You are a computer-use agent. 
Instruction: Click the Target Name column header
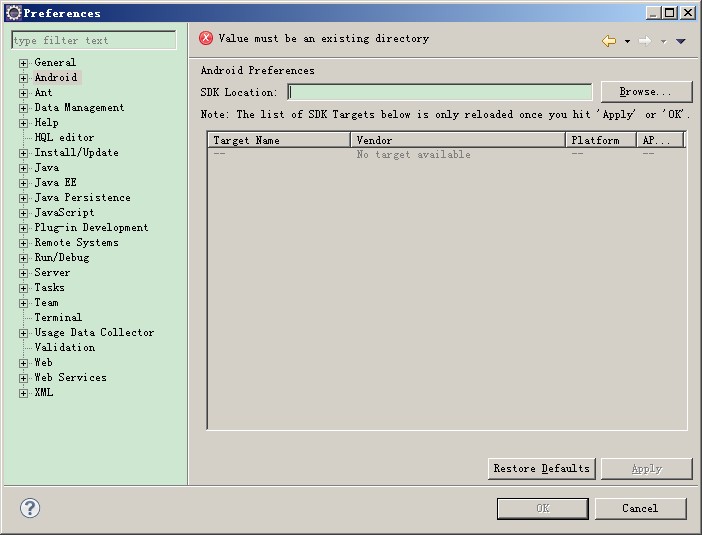coord(279,140)
